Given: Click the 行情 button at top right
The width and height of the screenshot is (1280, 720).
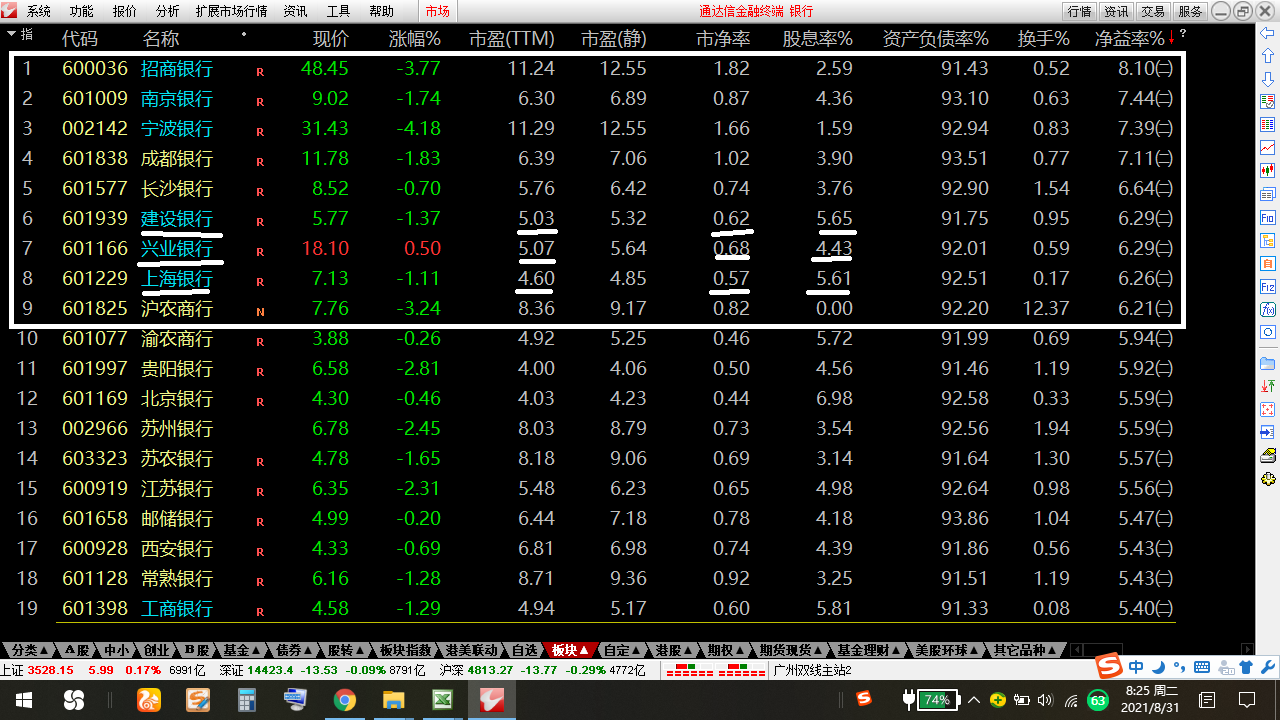Looking at the screenshot, I should coord(1080,11).
